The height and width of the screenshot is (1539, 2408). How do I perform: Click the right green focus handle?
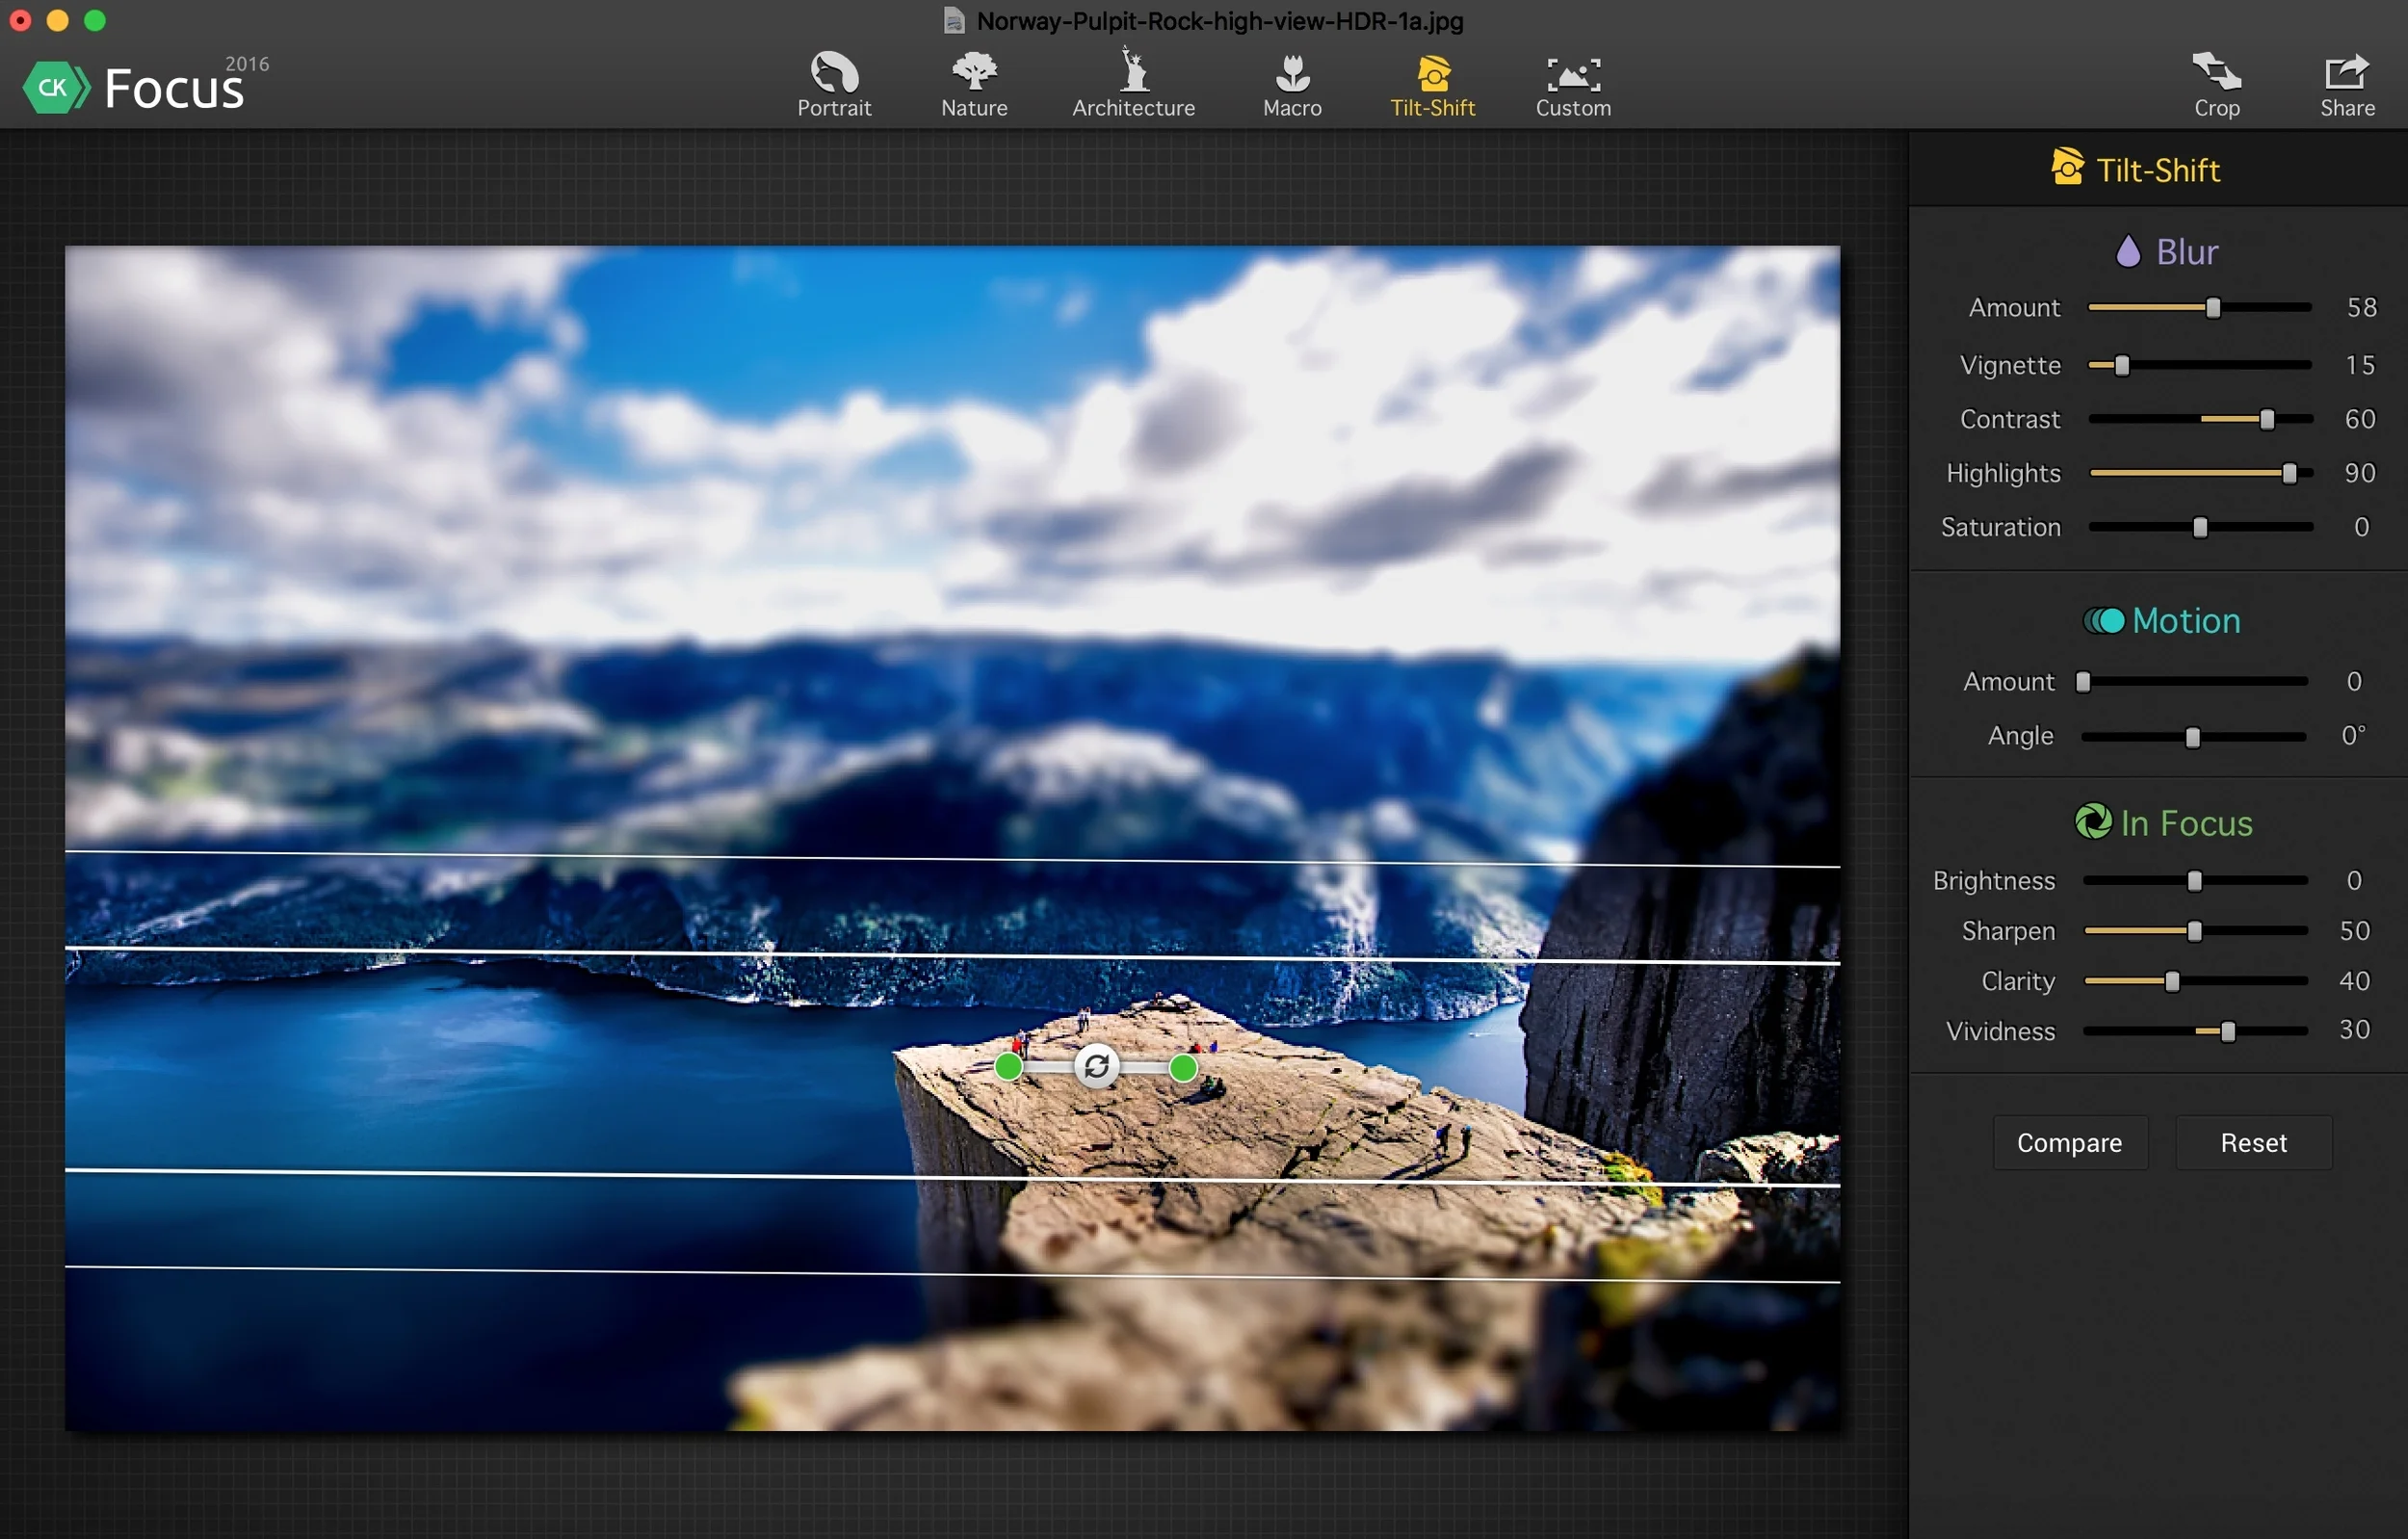1183,1068
